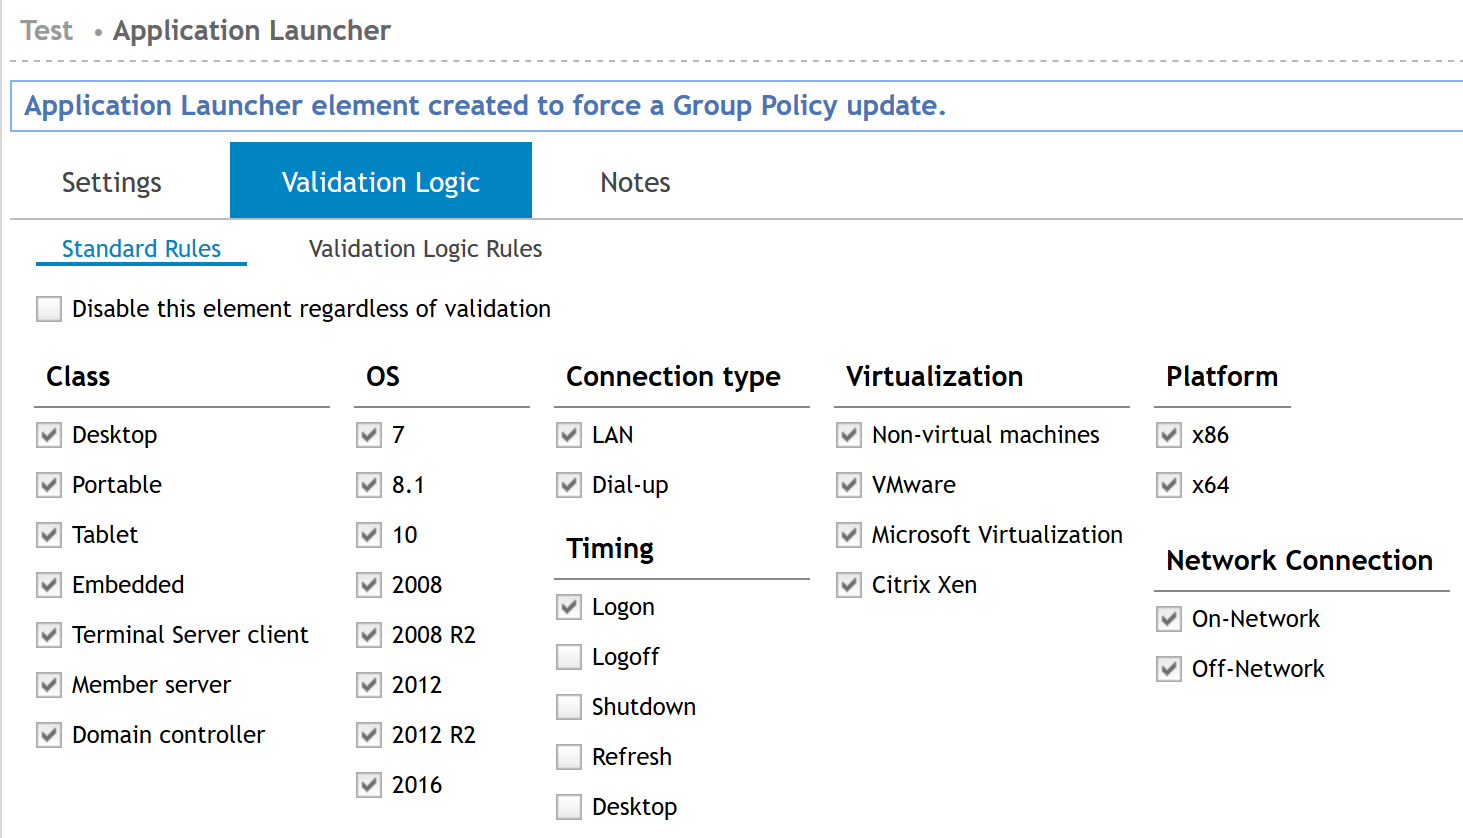1463x838 pixels.
Task: Check the Shutdown timing option
Action: pos(568,706)
